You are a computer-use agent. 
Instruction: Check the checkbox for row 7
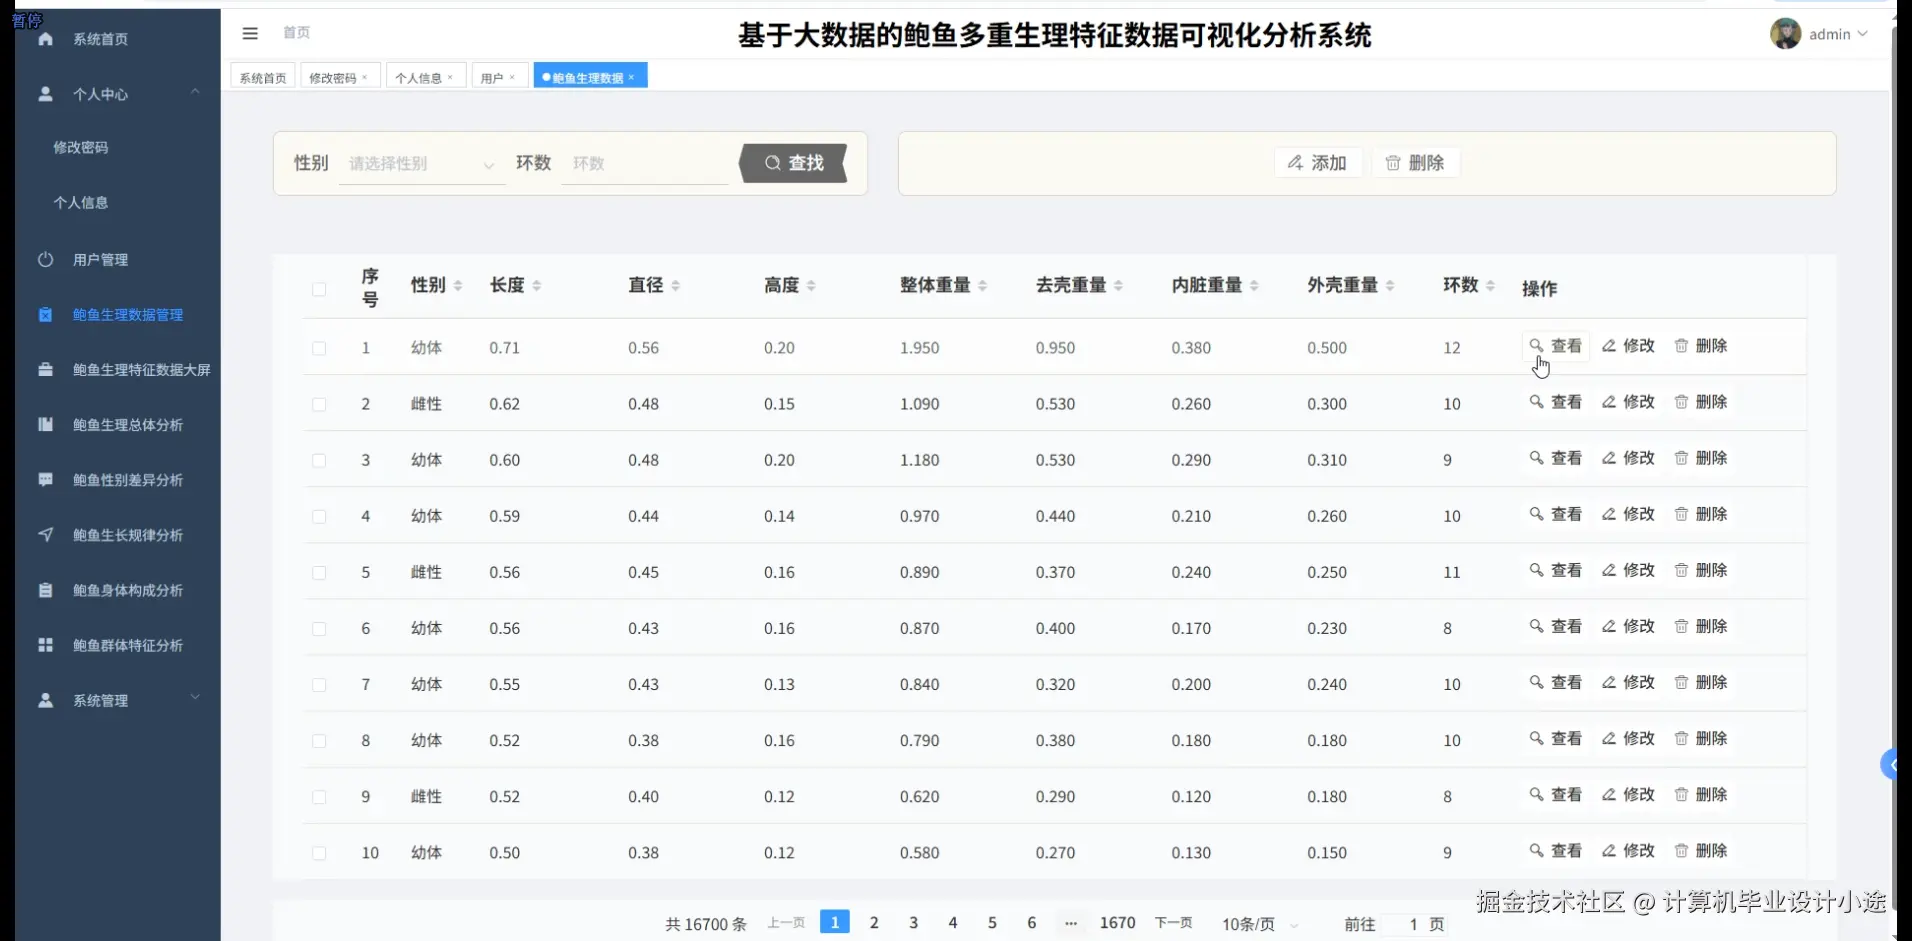pos(319,684)
